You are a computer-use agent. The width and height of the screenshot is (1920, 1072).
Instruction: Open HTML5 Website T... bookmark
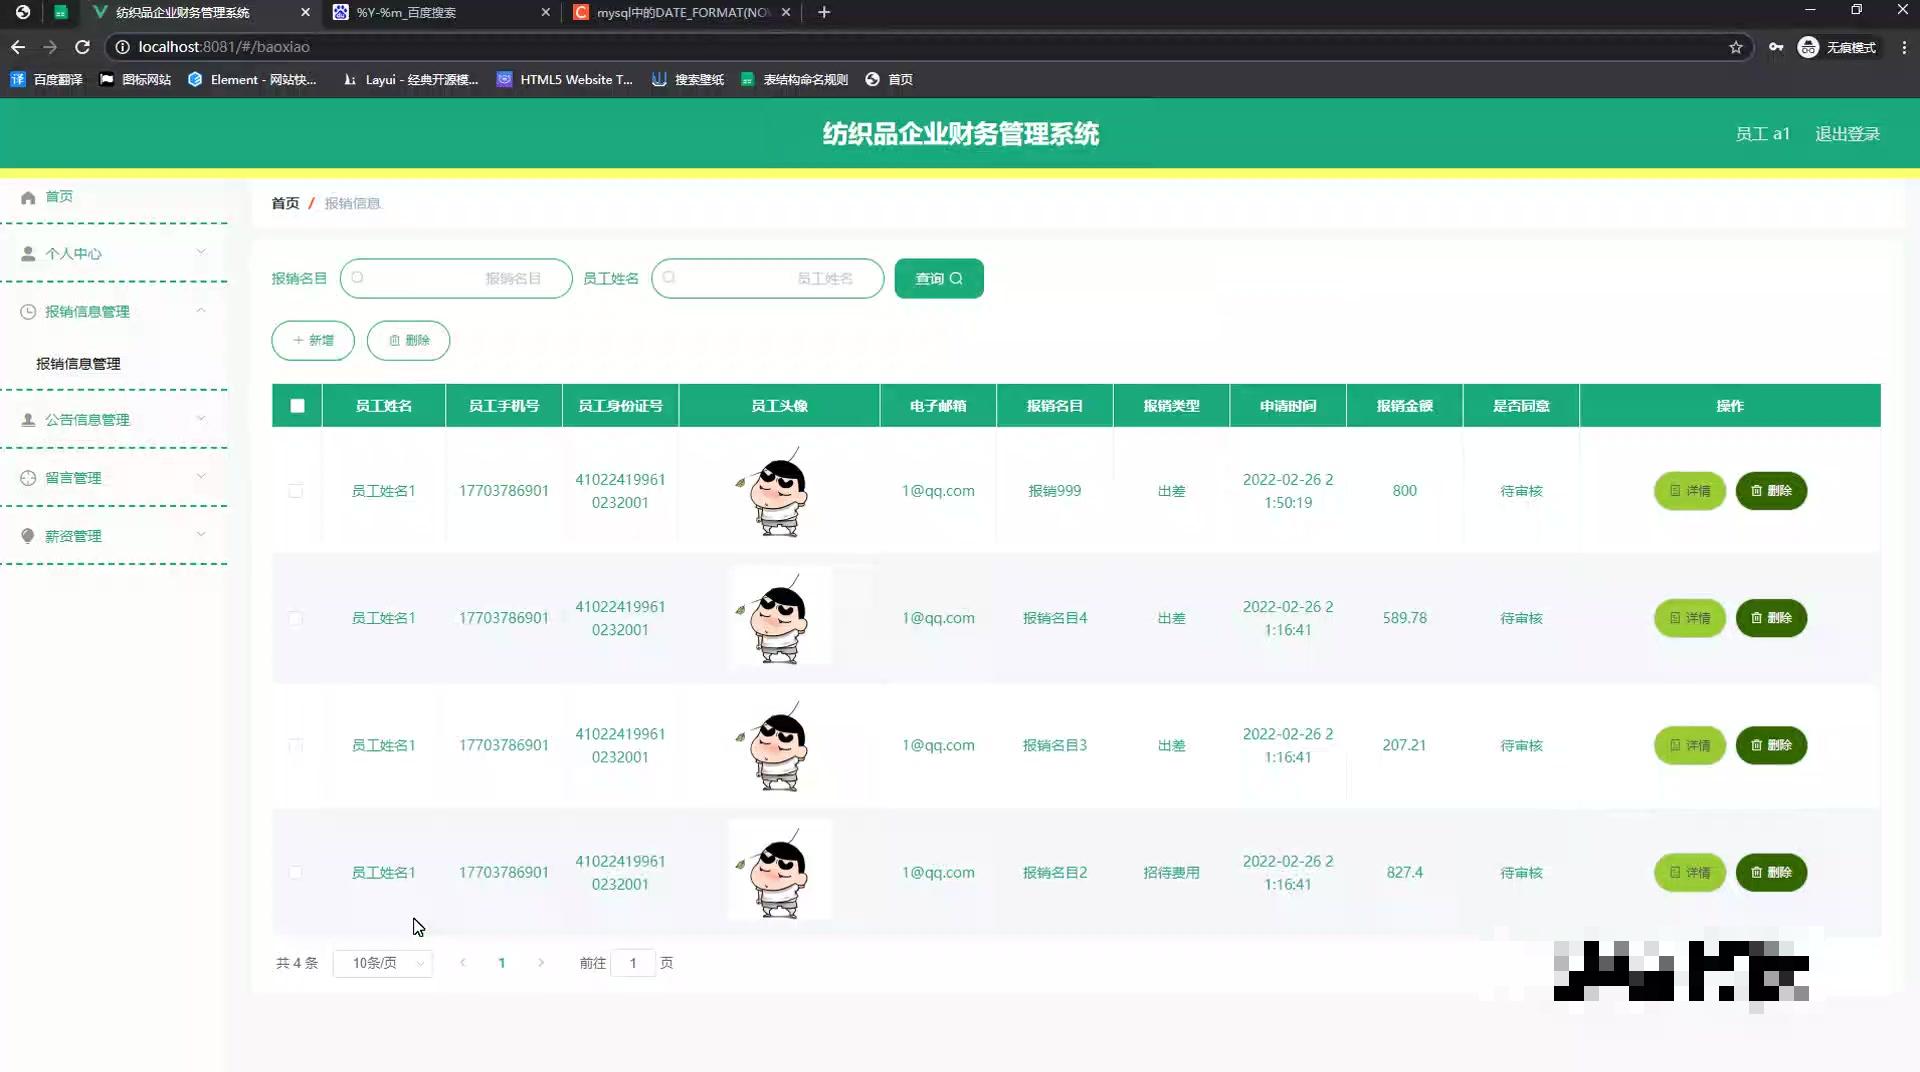[x=565, y=79]
